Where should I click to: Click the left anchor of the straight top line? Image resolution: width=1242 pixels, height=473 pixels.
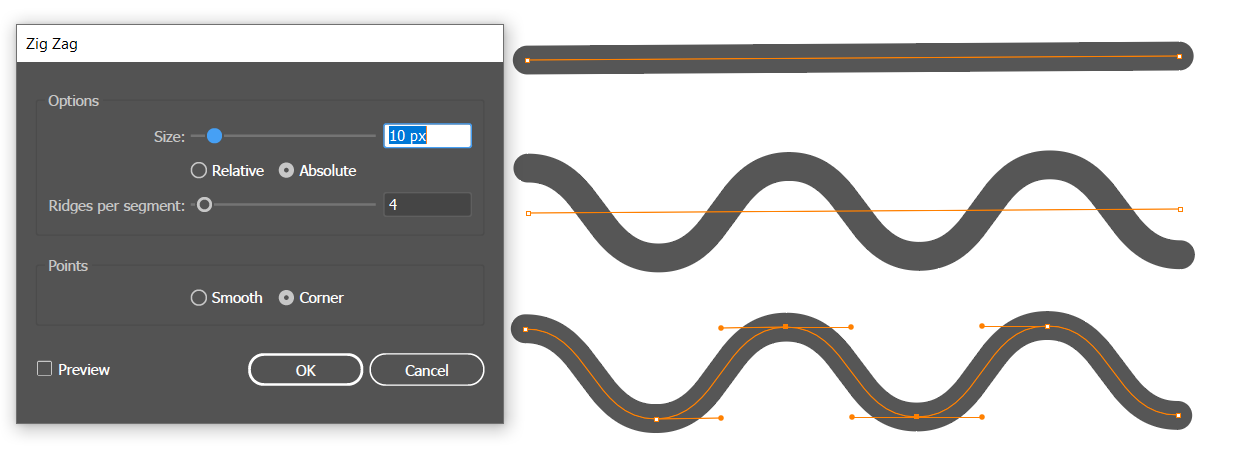coord(528,61)
